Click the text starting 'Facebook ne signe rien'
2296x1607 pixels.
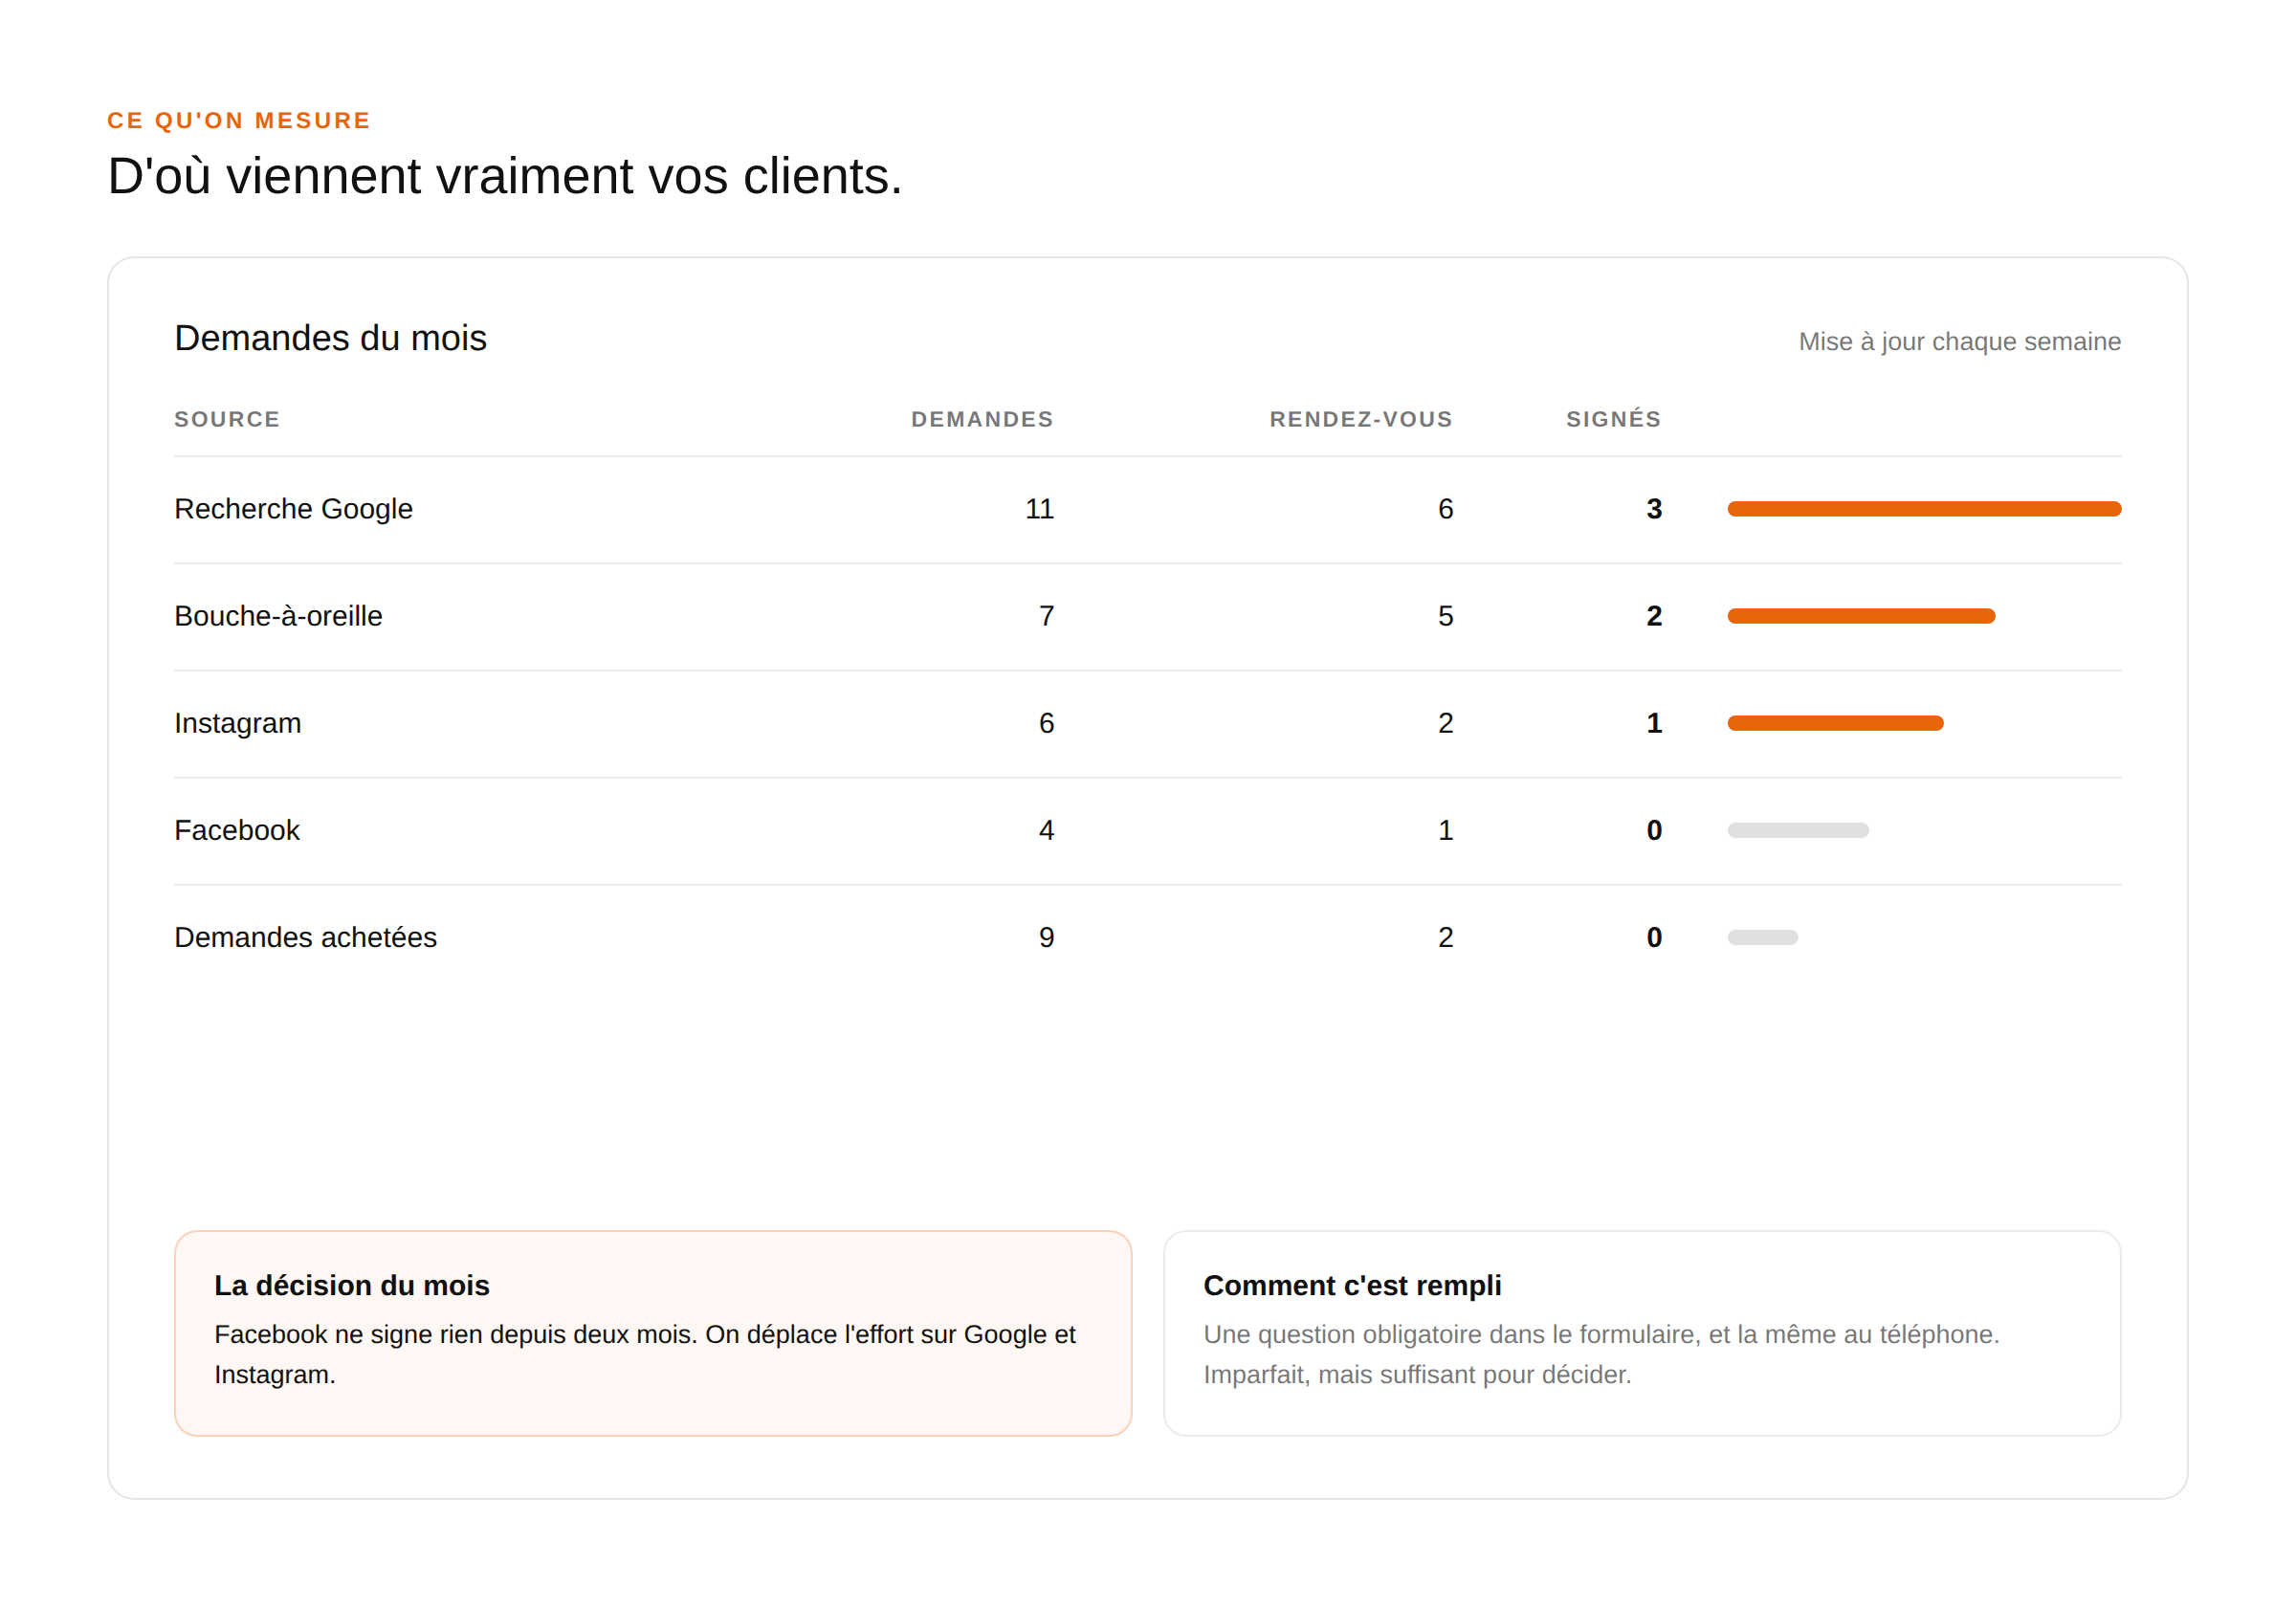pyautogui.click(x=645, y=1354)
